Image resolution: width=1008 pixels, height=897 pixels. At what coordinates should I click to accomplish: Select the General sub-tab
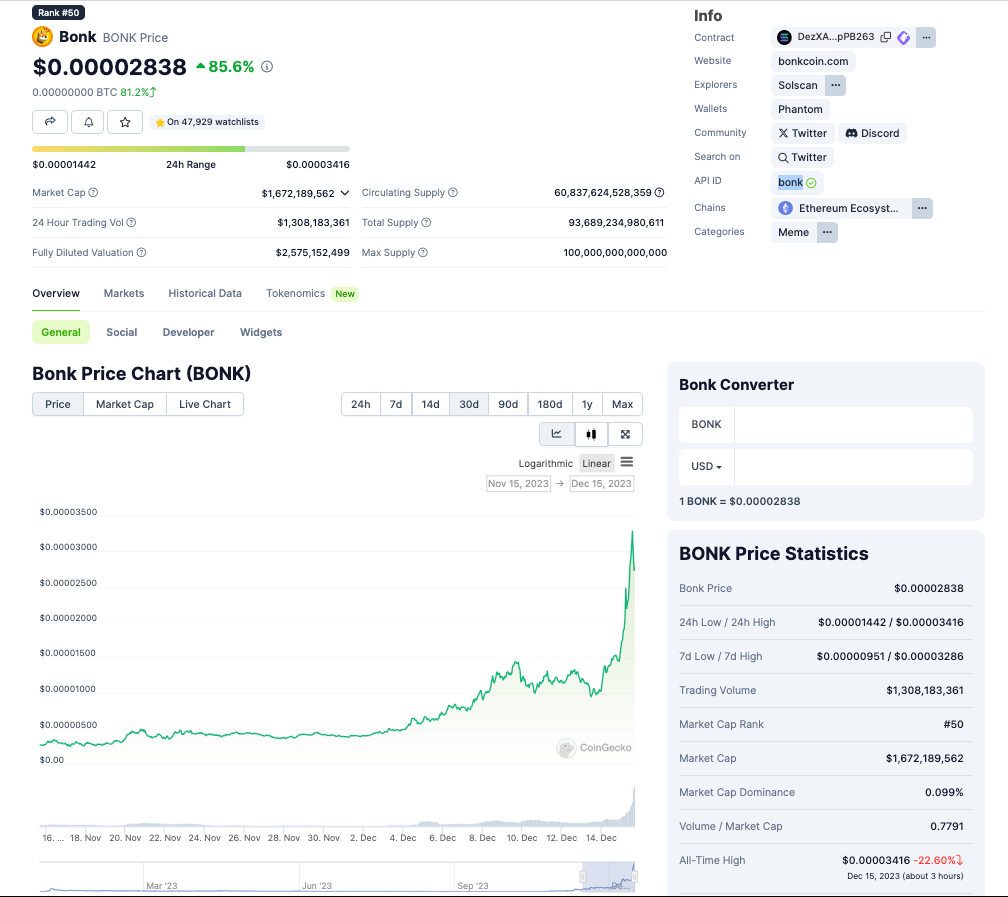click(61, 332)
